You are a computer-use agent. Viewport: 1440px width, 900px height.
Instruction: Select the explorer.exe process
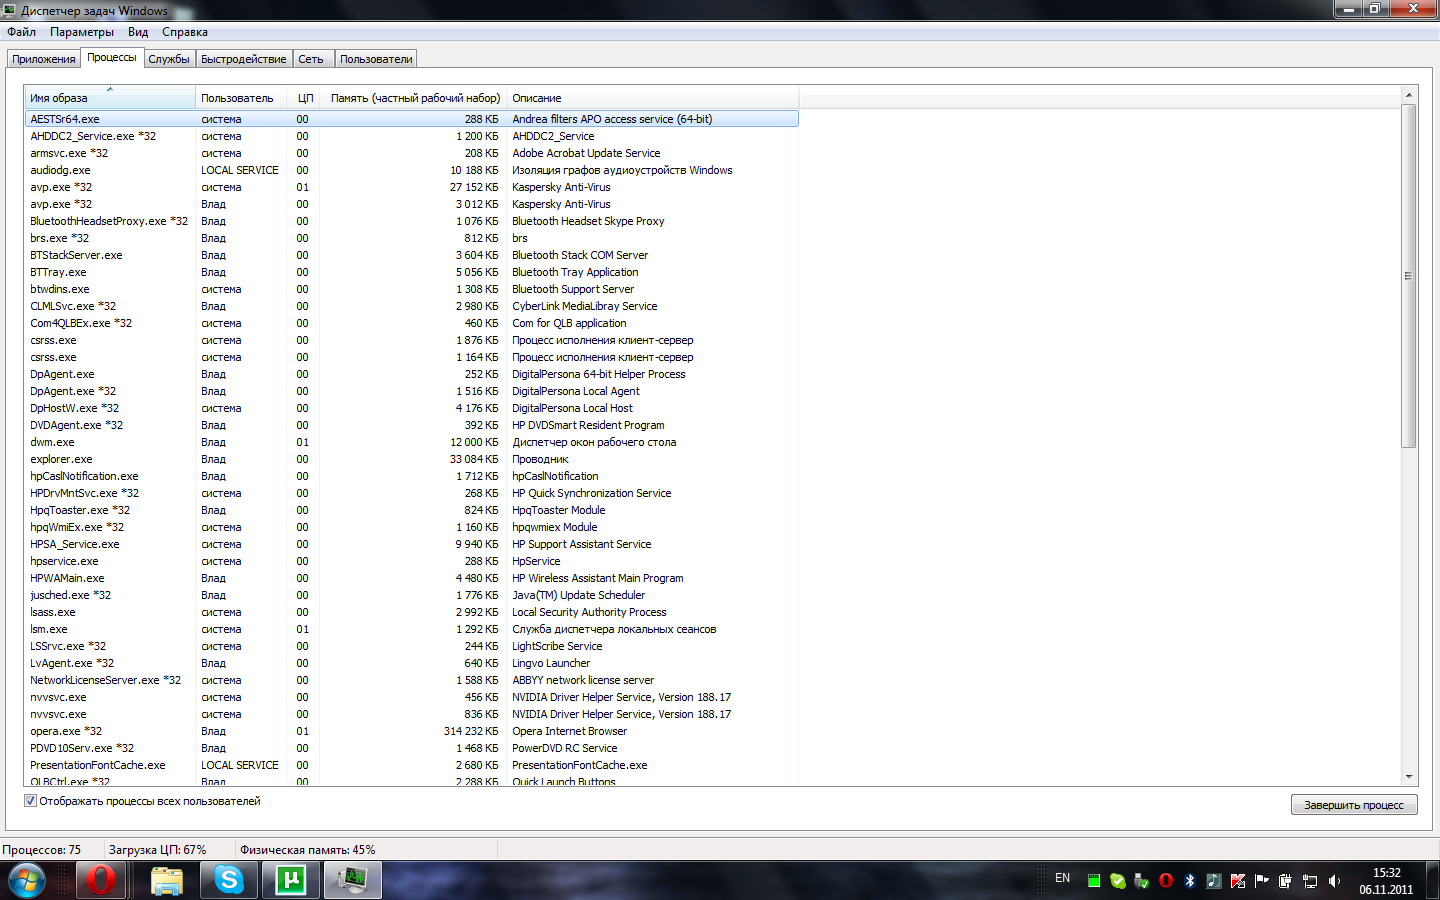click(411, 459)
